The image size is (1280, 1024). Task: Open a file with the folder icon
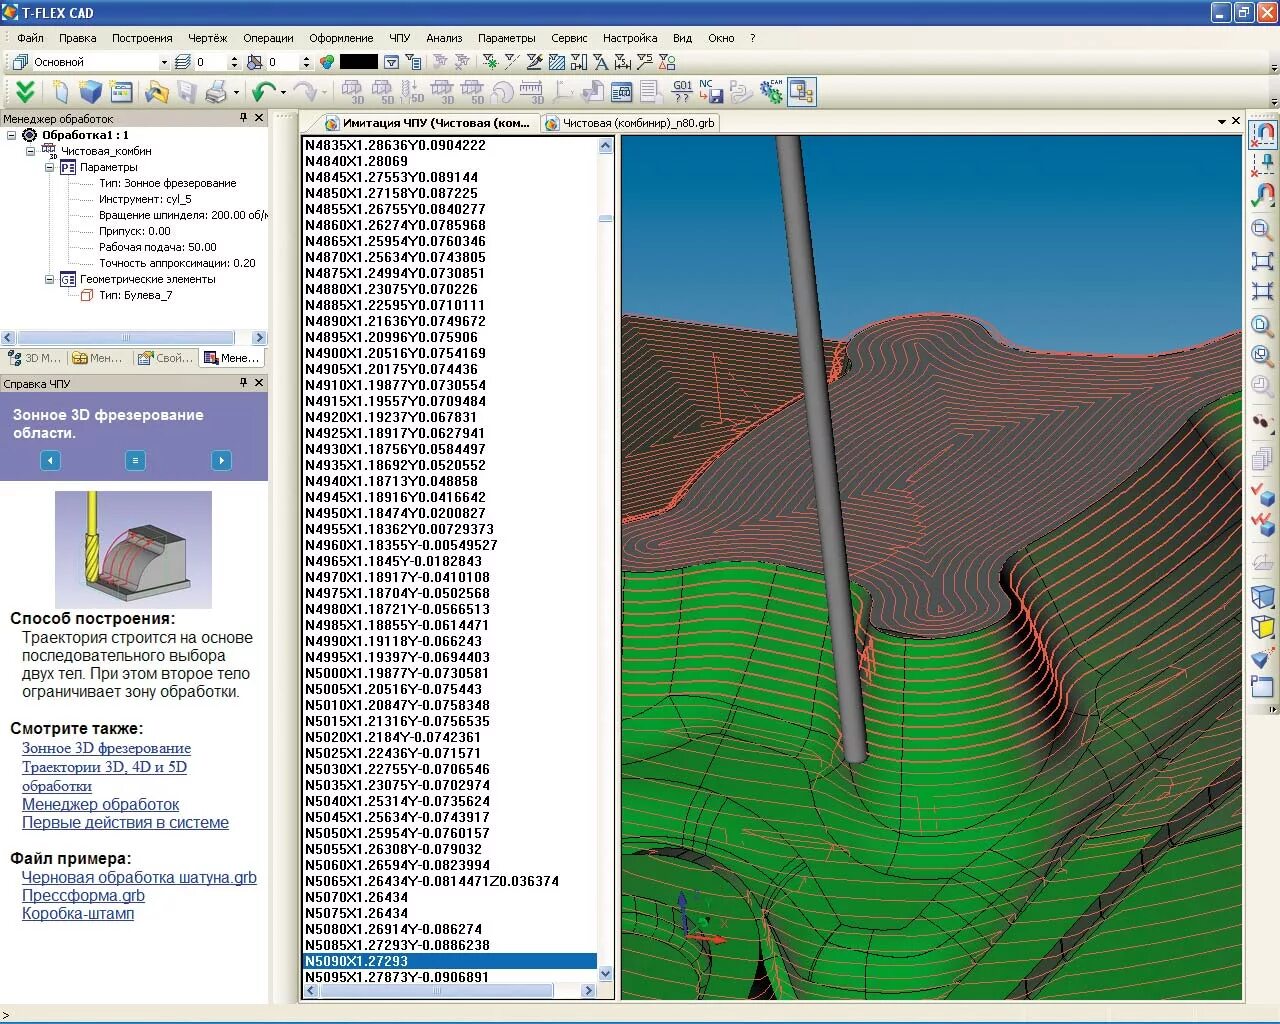point(156,92)
